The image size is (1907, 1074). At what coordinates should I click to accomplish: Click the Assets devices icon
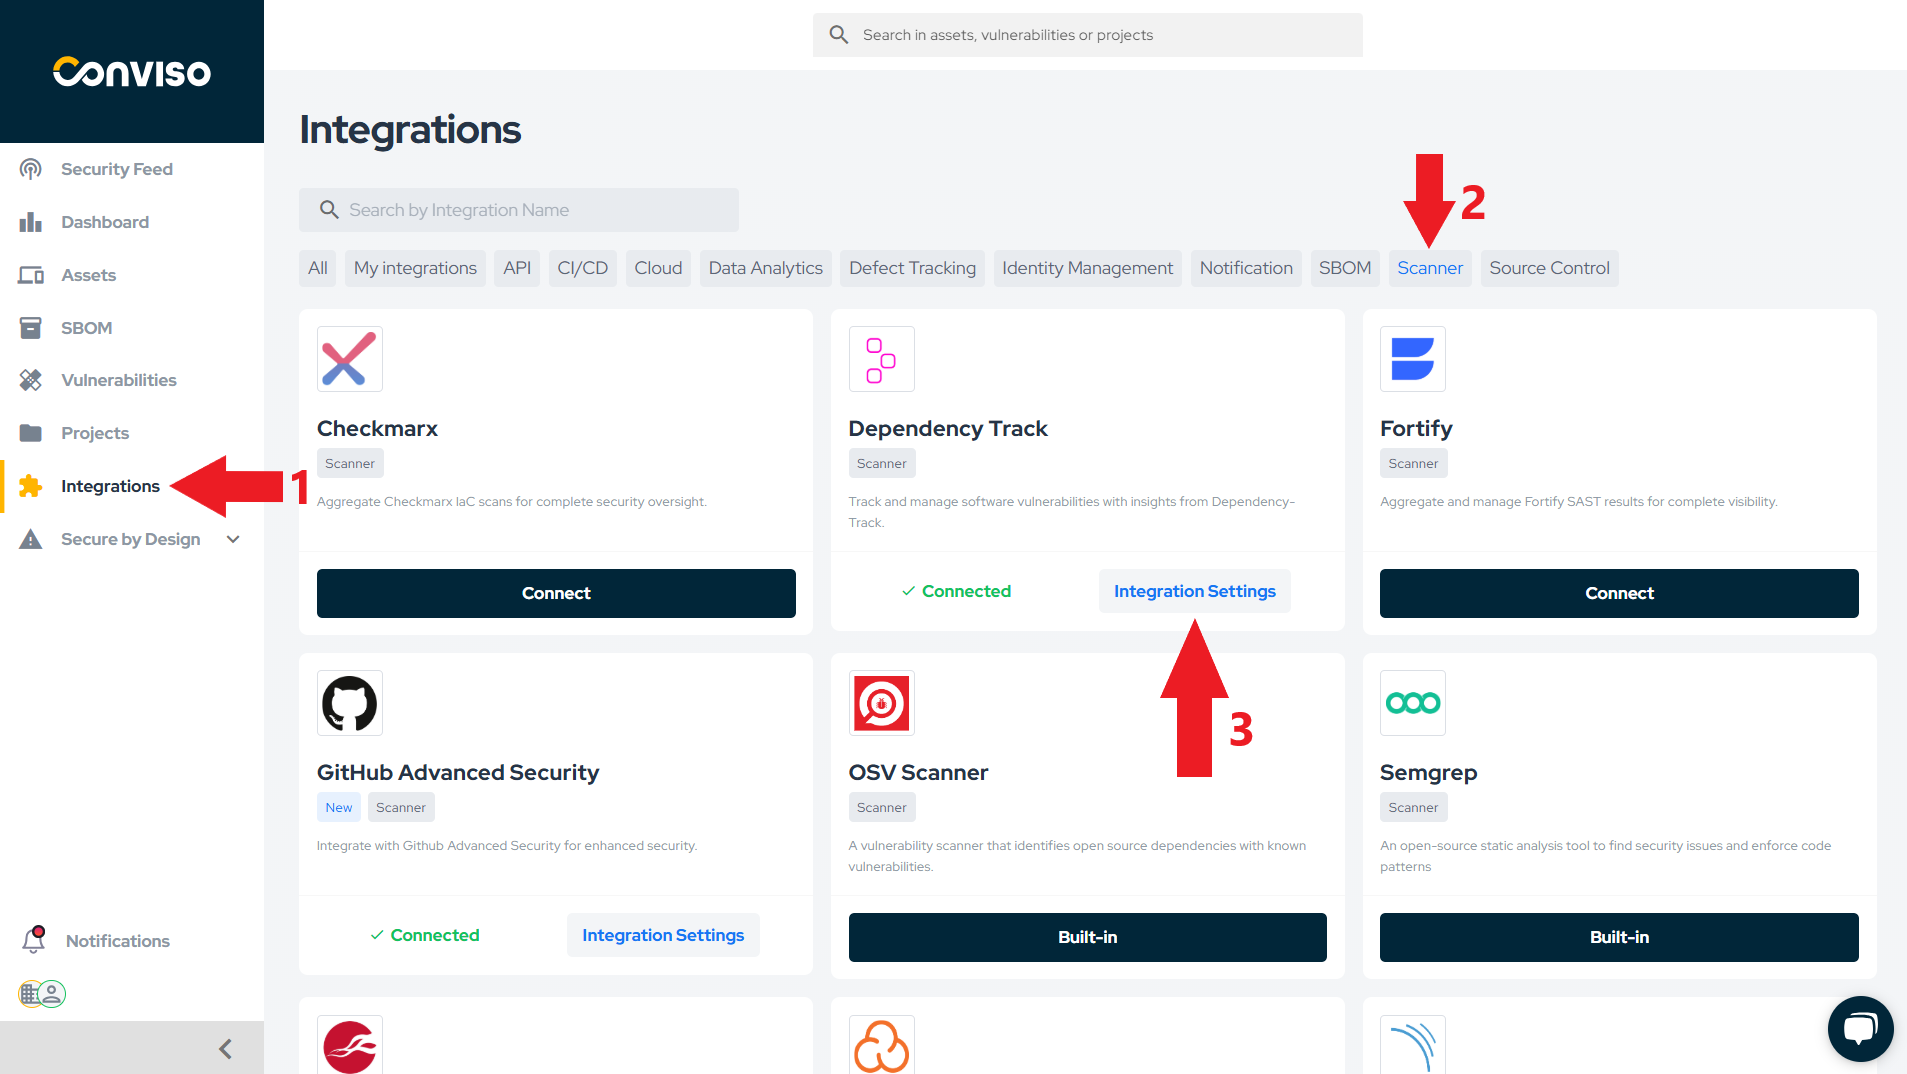coord(31,275)
